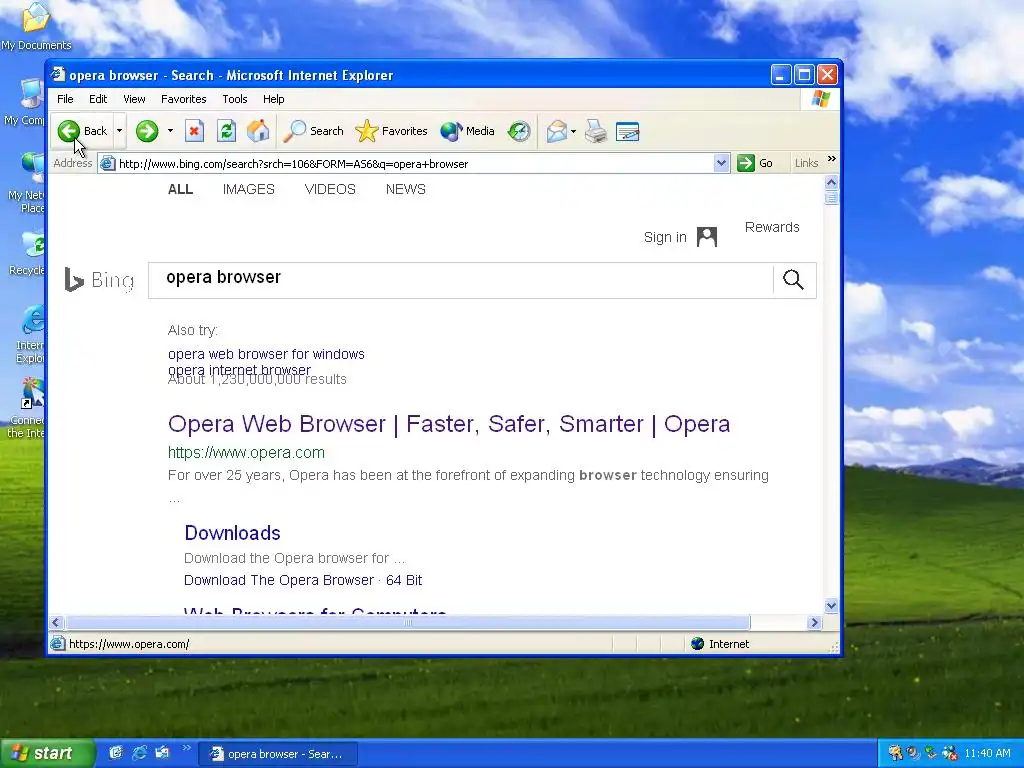The height and width of the screenshot is (768, 1024).
Task: Click the IE page icon in title bar
Action: click(x=58, y=74)
